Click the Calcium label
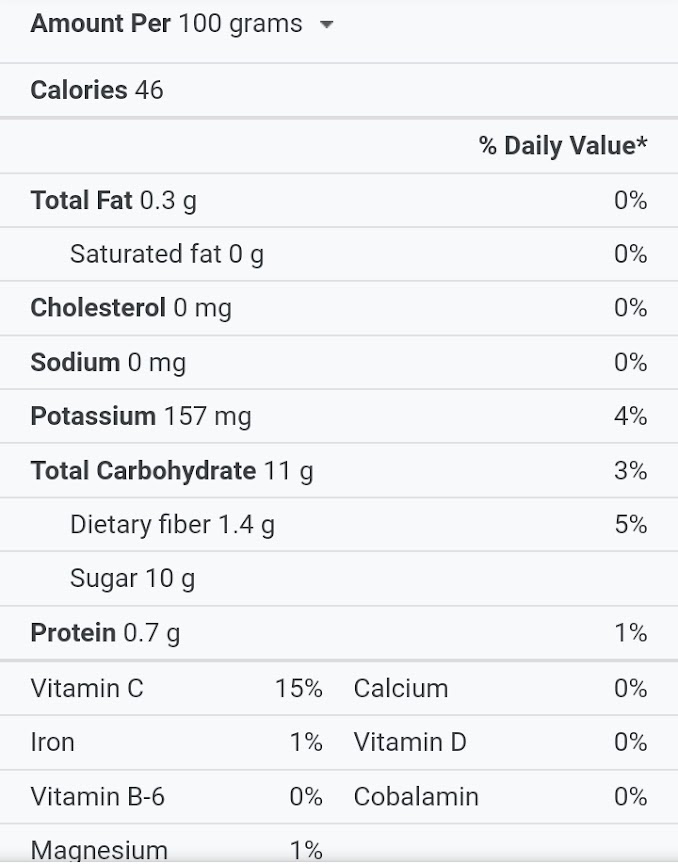 coord(401,688)
